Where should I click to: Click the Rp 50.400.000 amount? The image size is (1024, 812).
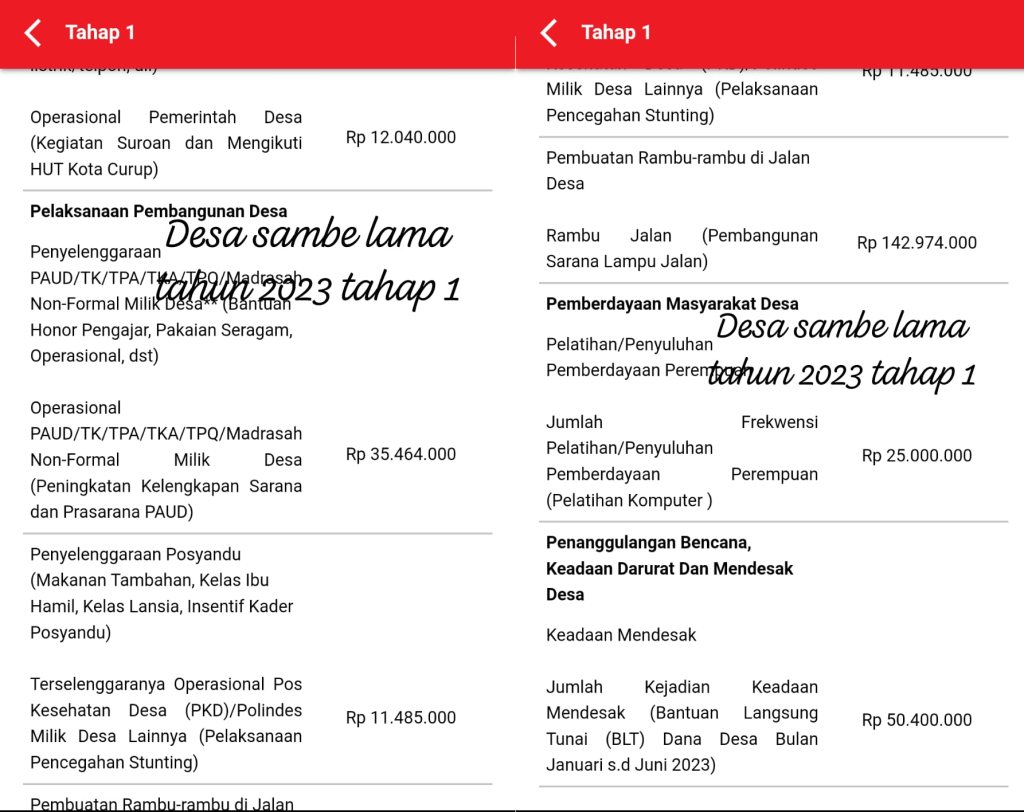pyautogui.click(x=917, y=720)
